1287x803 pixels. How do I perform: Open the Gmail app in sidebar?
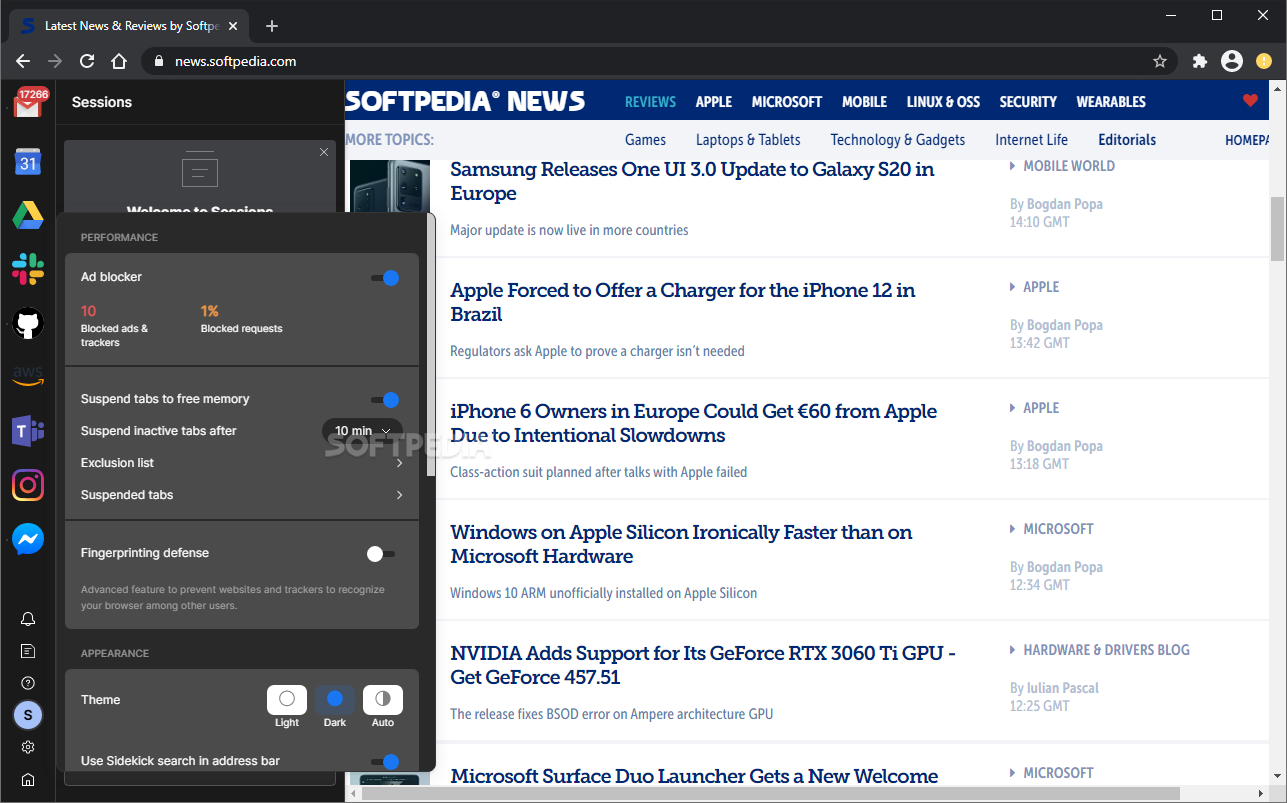pos(28,102)
